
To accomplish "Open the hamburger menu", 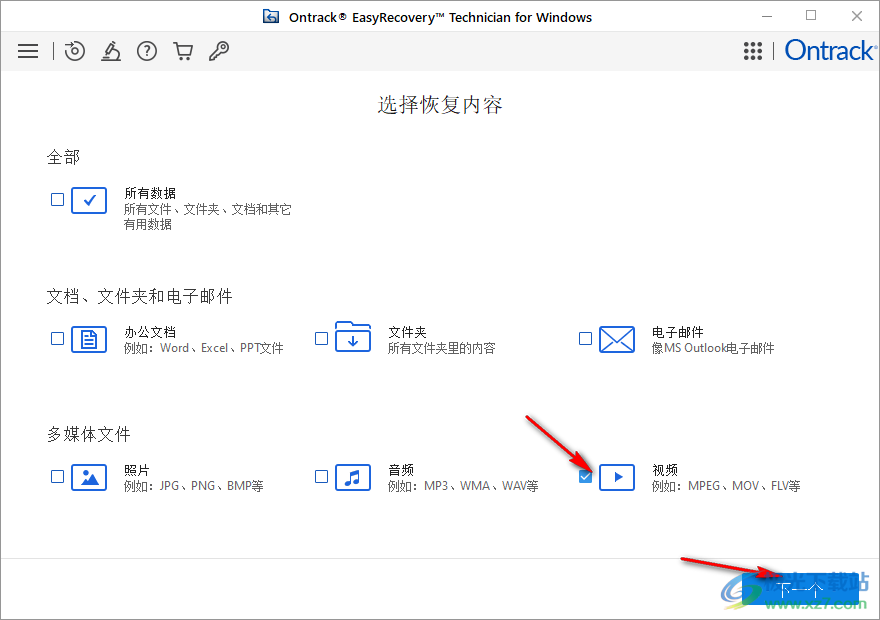I will point(28,51).
